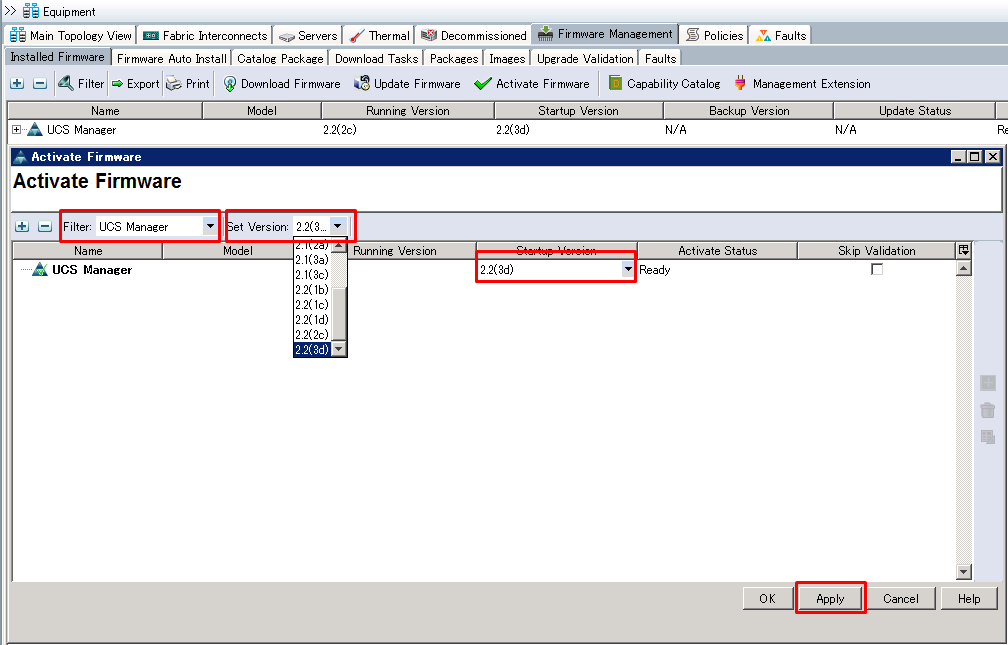This screenshot has height=645, width=1008.
Task: Open the Faults subtab next to Upgrade Validation
Action: click(660, 59)
